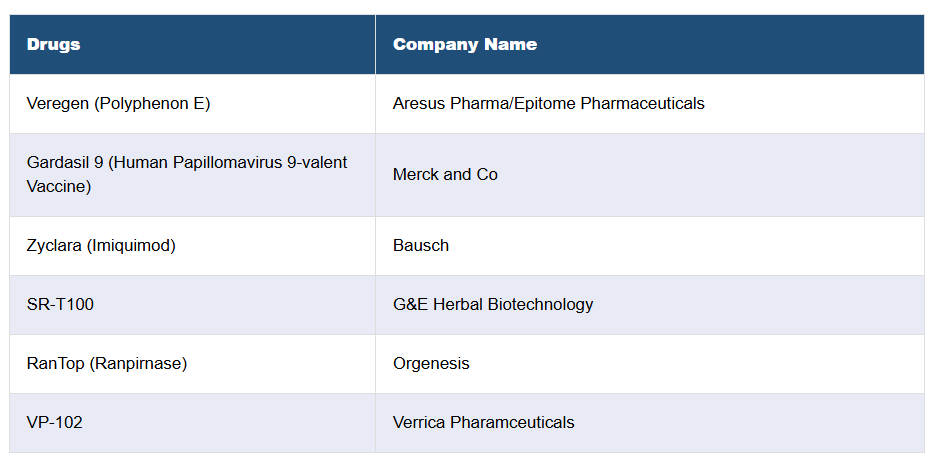Click the RanTop drug name
This screenshot has width=933, height=465.
[56, 363]
